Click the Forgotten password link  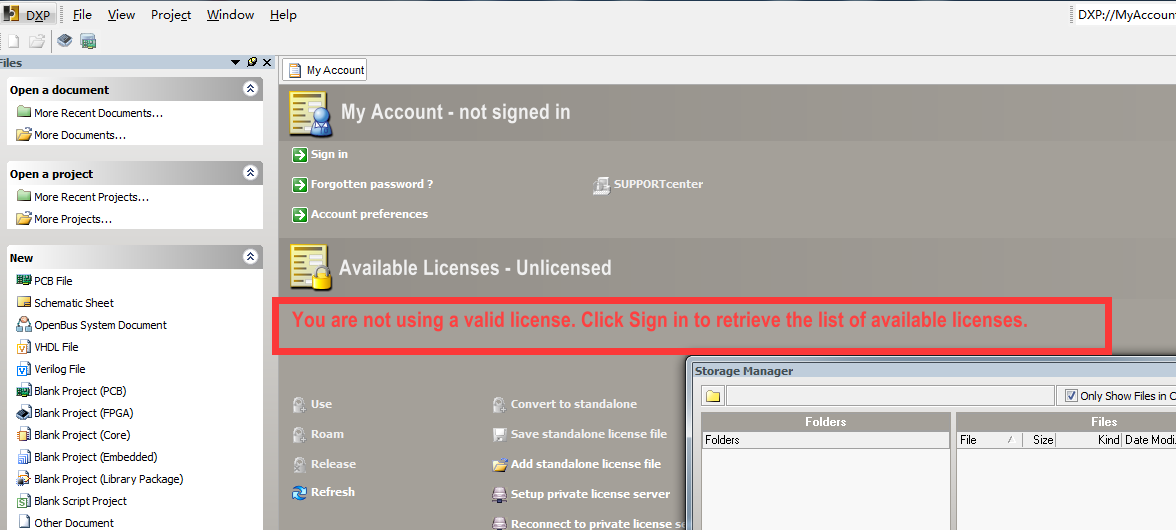[x=372, y=184]
